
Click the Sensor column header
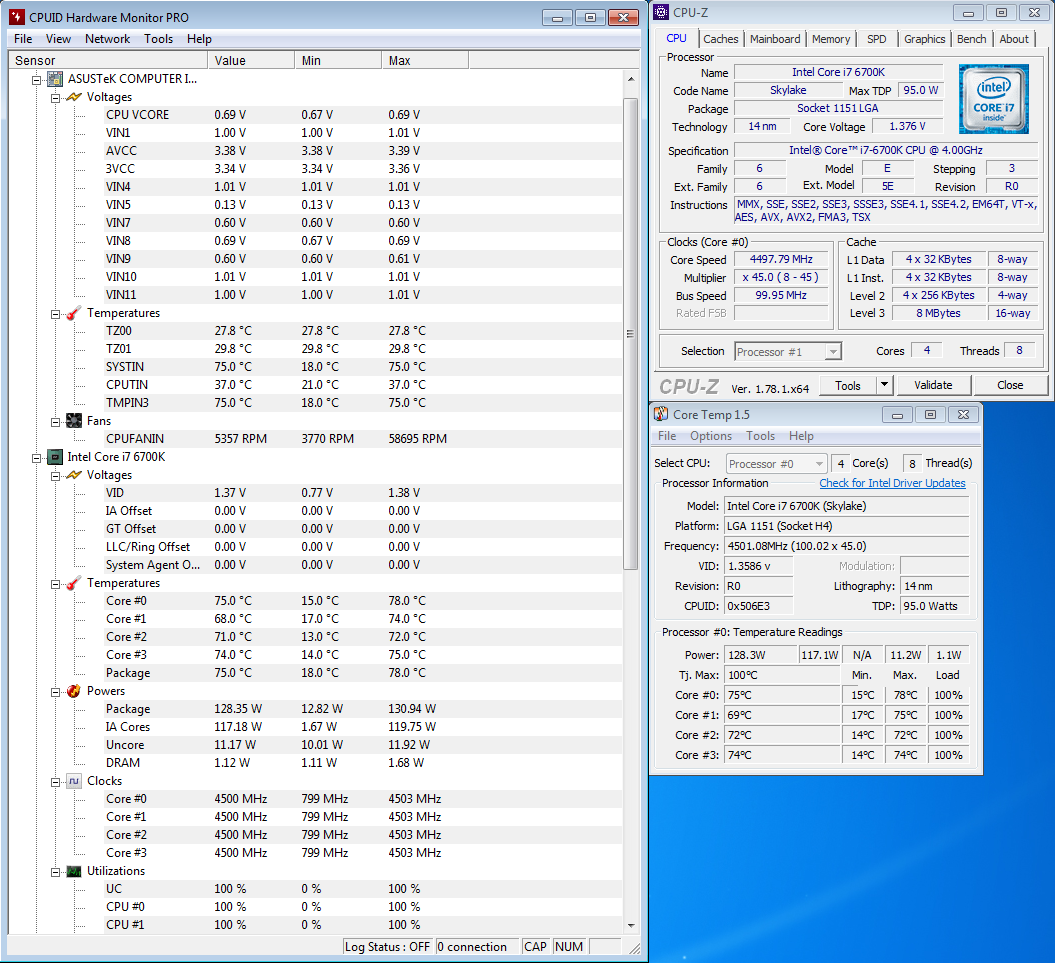tap(108, 61)
